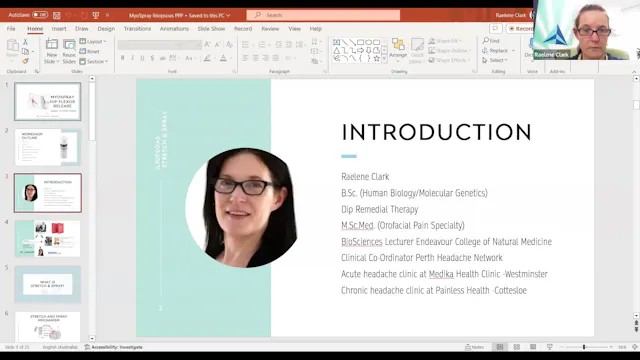
Task: Click the Save icon in title bar
Action: pos(57,16)
